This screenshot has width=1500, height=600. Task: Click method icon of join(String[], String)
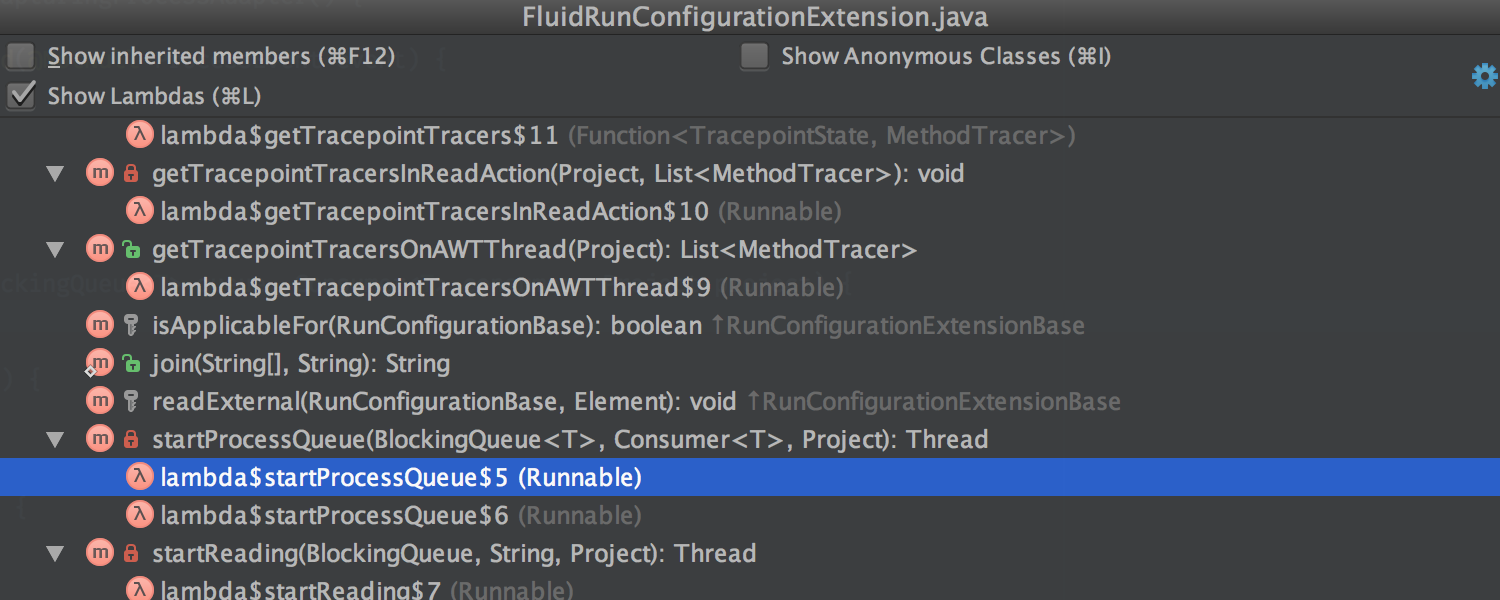coord(100,363)
